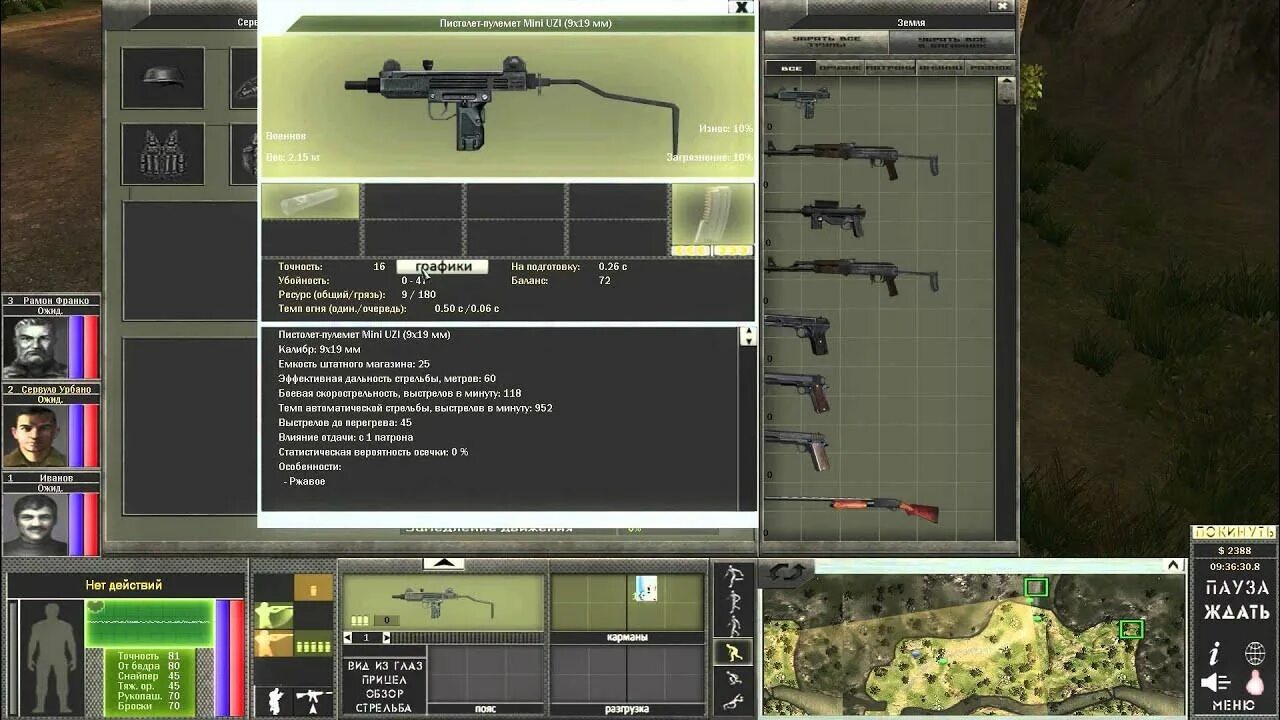Click the right green marker on minimap
Image resolution: width=1280 pixels, height=720 pixels.
pos(1131,629)
